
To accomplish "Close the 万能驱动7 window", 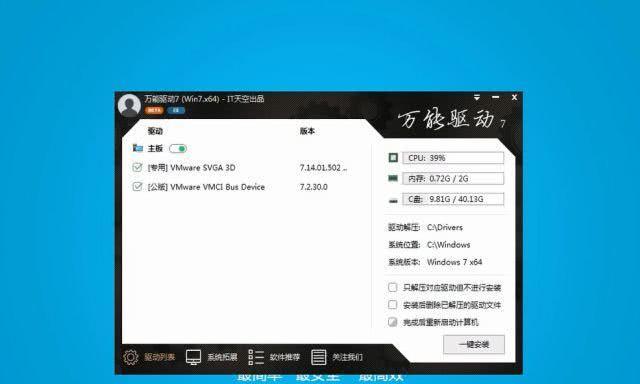I will pyautogui.click(x=514, y=97).
